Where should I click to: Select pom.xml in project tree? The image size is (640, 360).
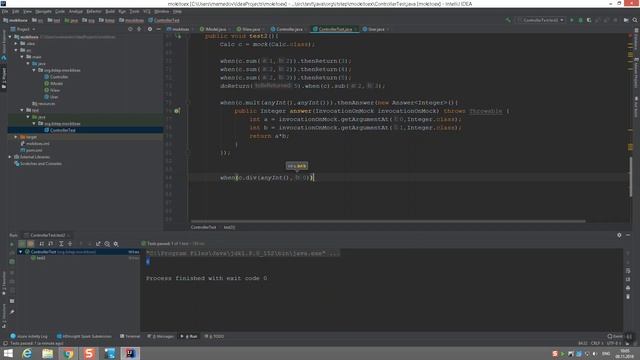click(31, 150)
